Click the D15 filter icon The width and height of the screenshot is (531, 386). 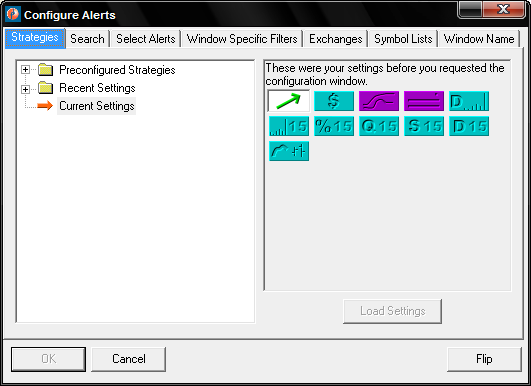[x=469, y=126]
